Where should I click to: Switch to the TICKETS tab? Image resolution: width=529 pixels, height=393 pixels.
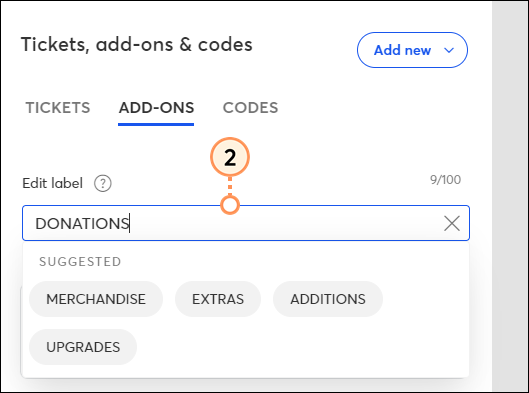(58, 108)
